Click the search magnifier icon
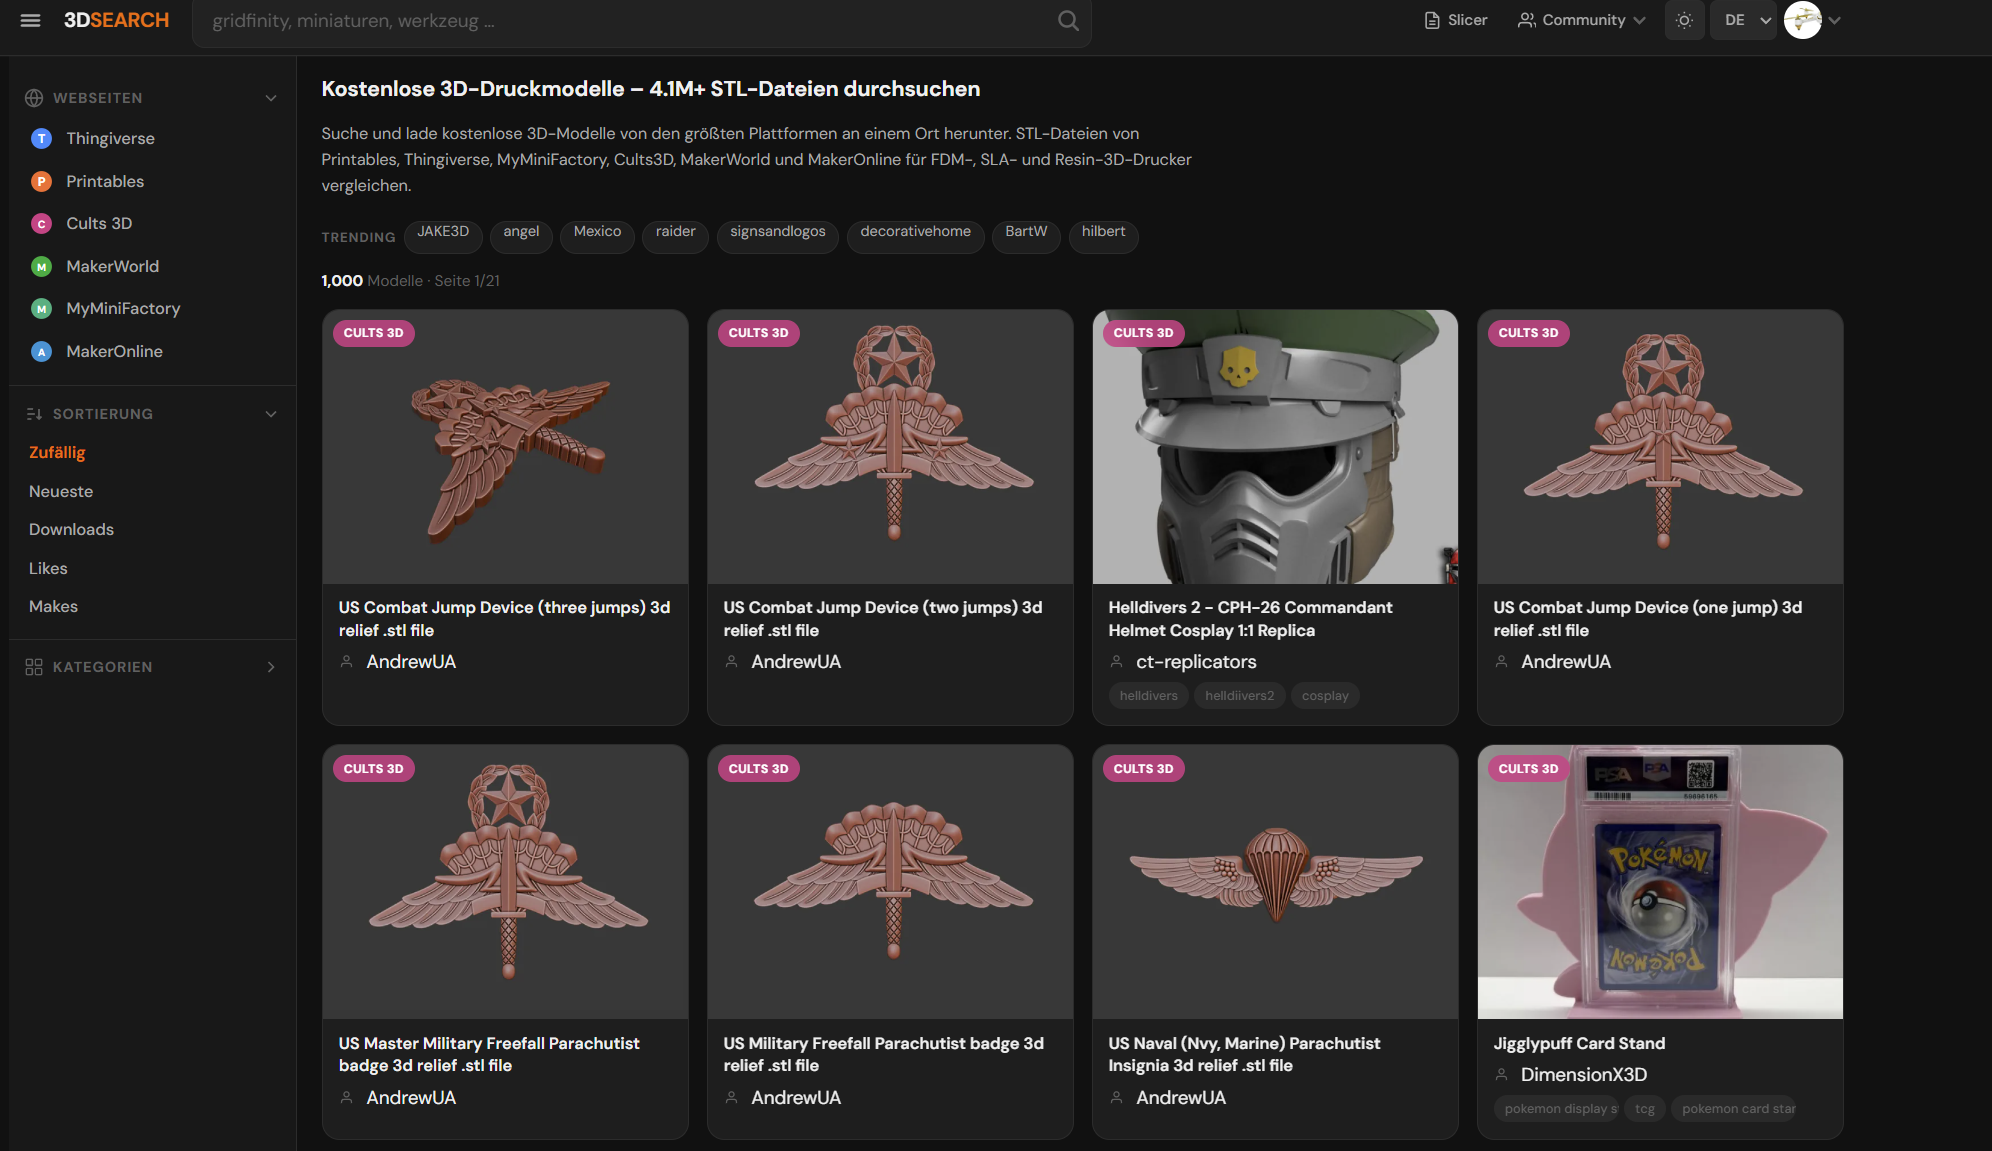 tap(1066, 20)
